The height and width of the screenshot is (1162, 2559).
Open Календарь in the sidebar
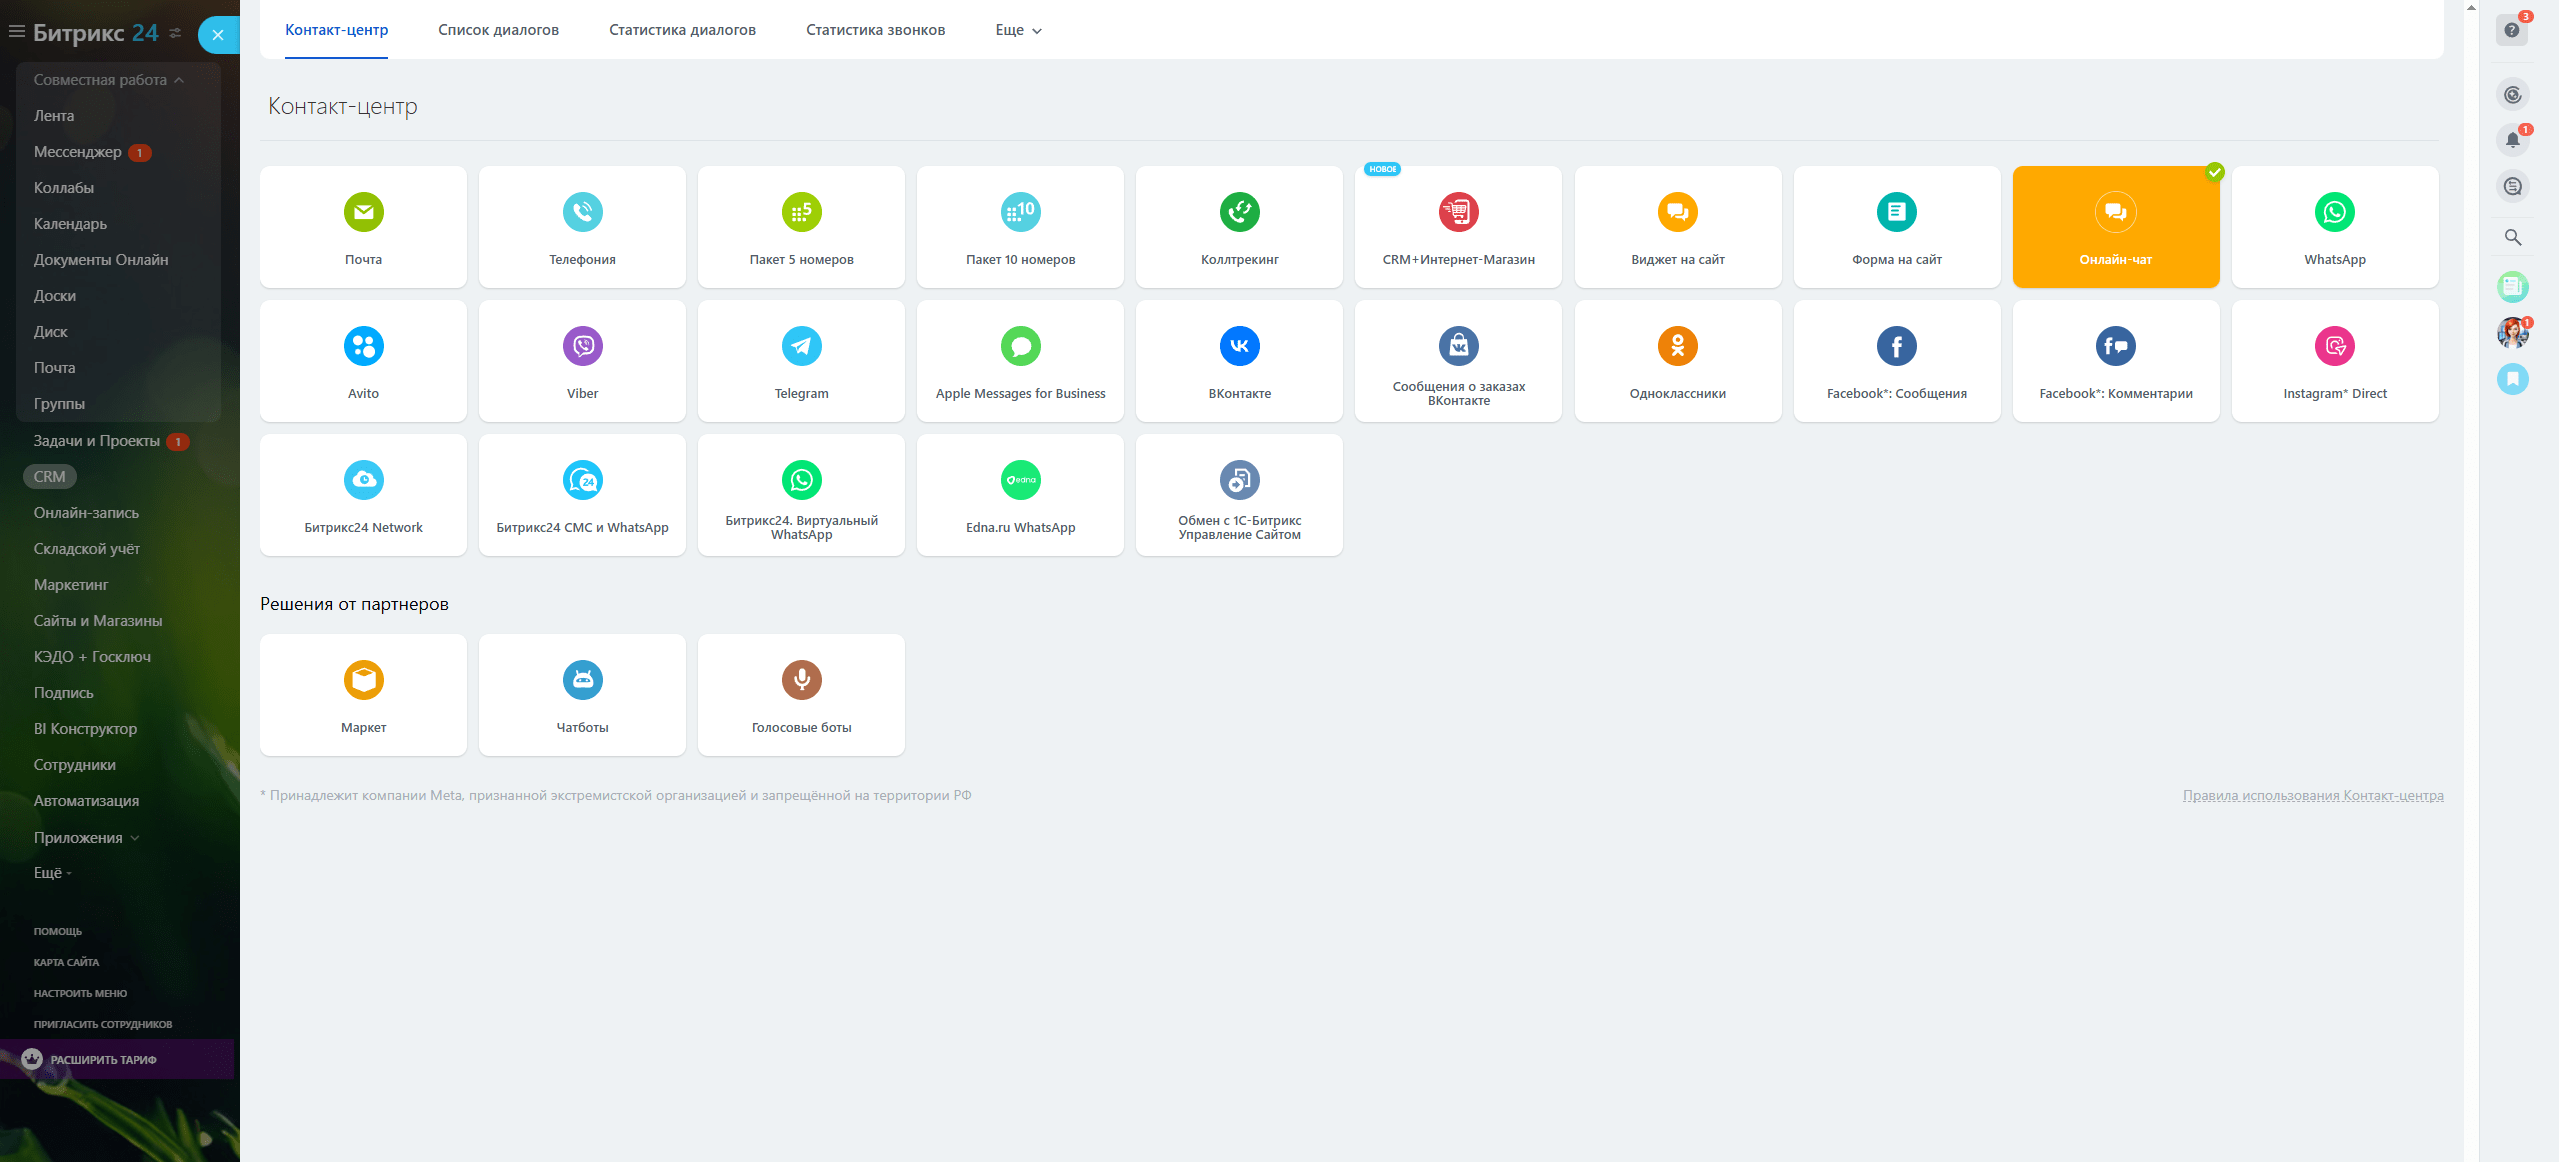coord(70,224)
